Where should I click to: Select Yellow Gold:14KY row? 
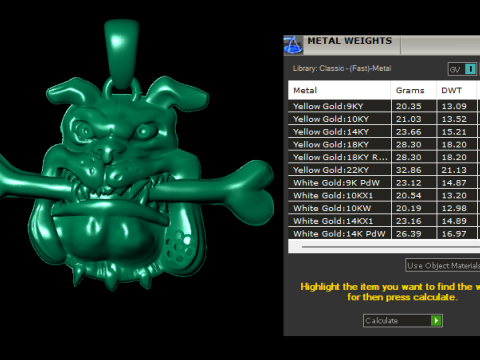384,132
